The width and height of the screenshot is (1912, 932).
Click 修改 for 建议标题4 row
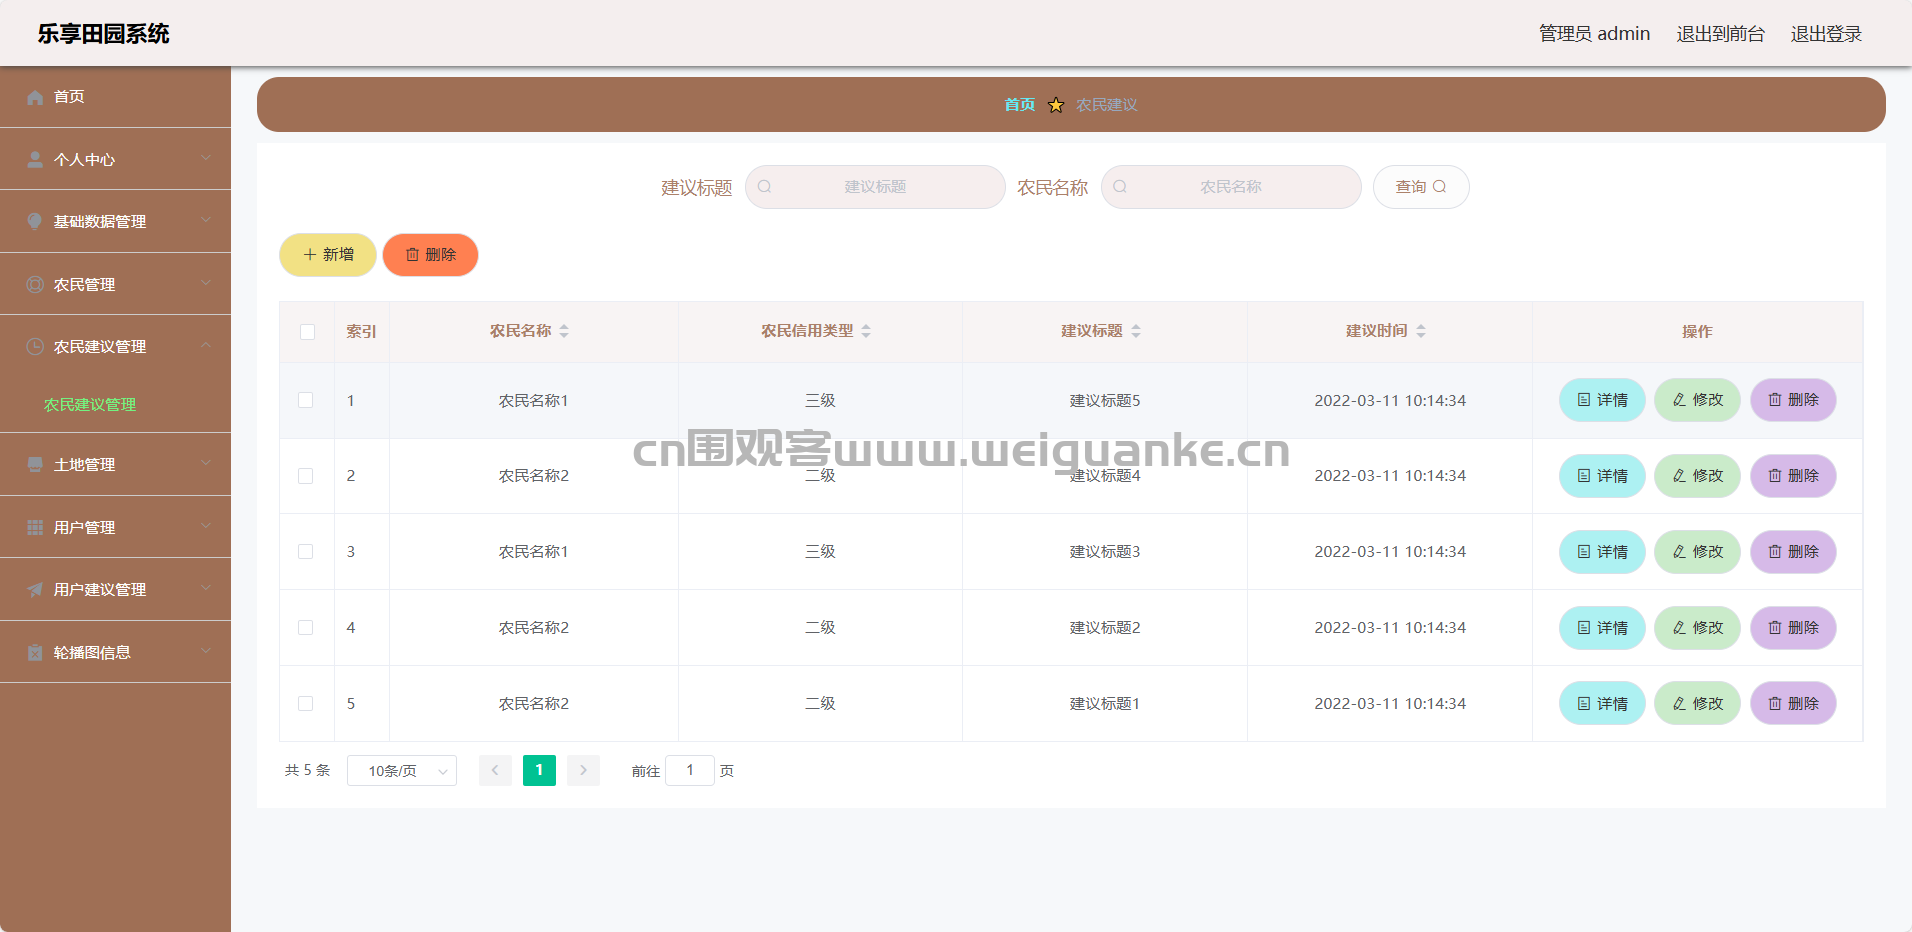coord(1698,476)
